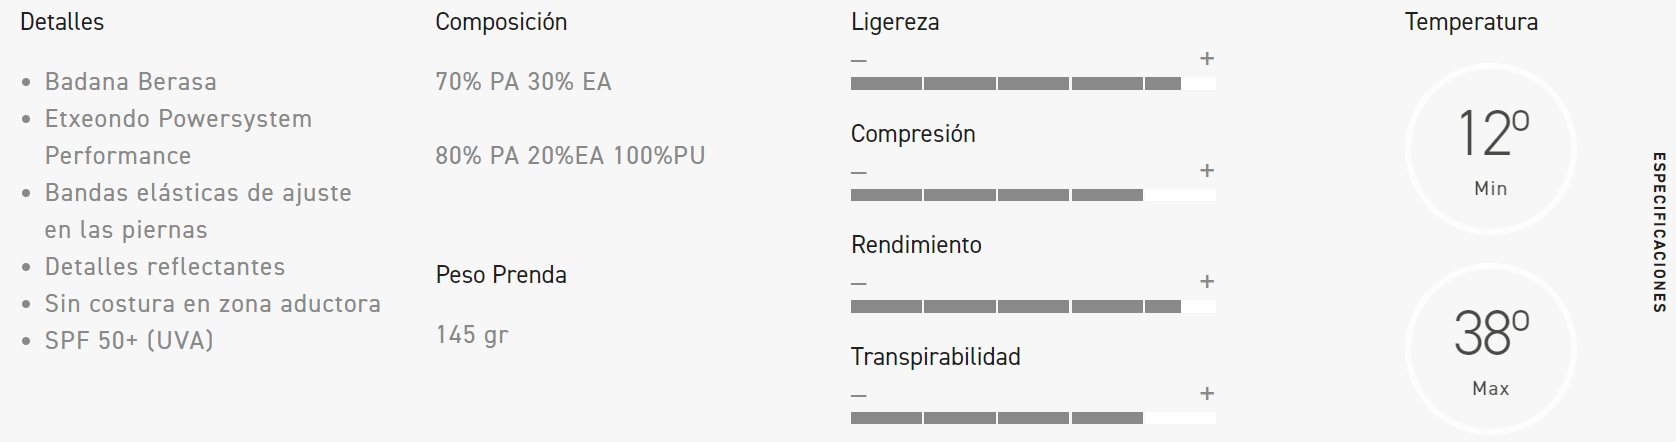Click the Rendimiento rating bar
1676x442 pixels.
(1033, 307)
